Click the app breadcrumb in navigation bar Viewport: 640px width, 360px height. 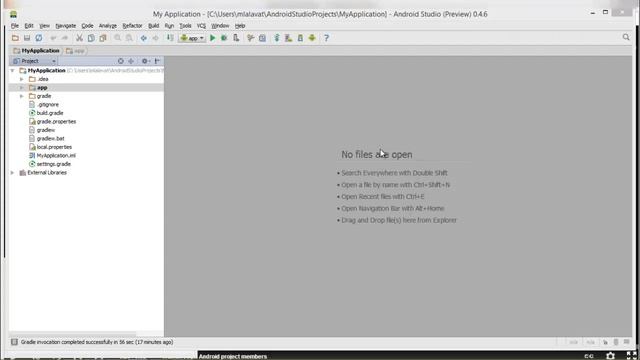coord(75,51)
